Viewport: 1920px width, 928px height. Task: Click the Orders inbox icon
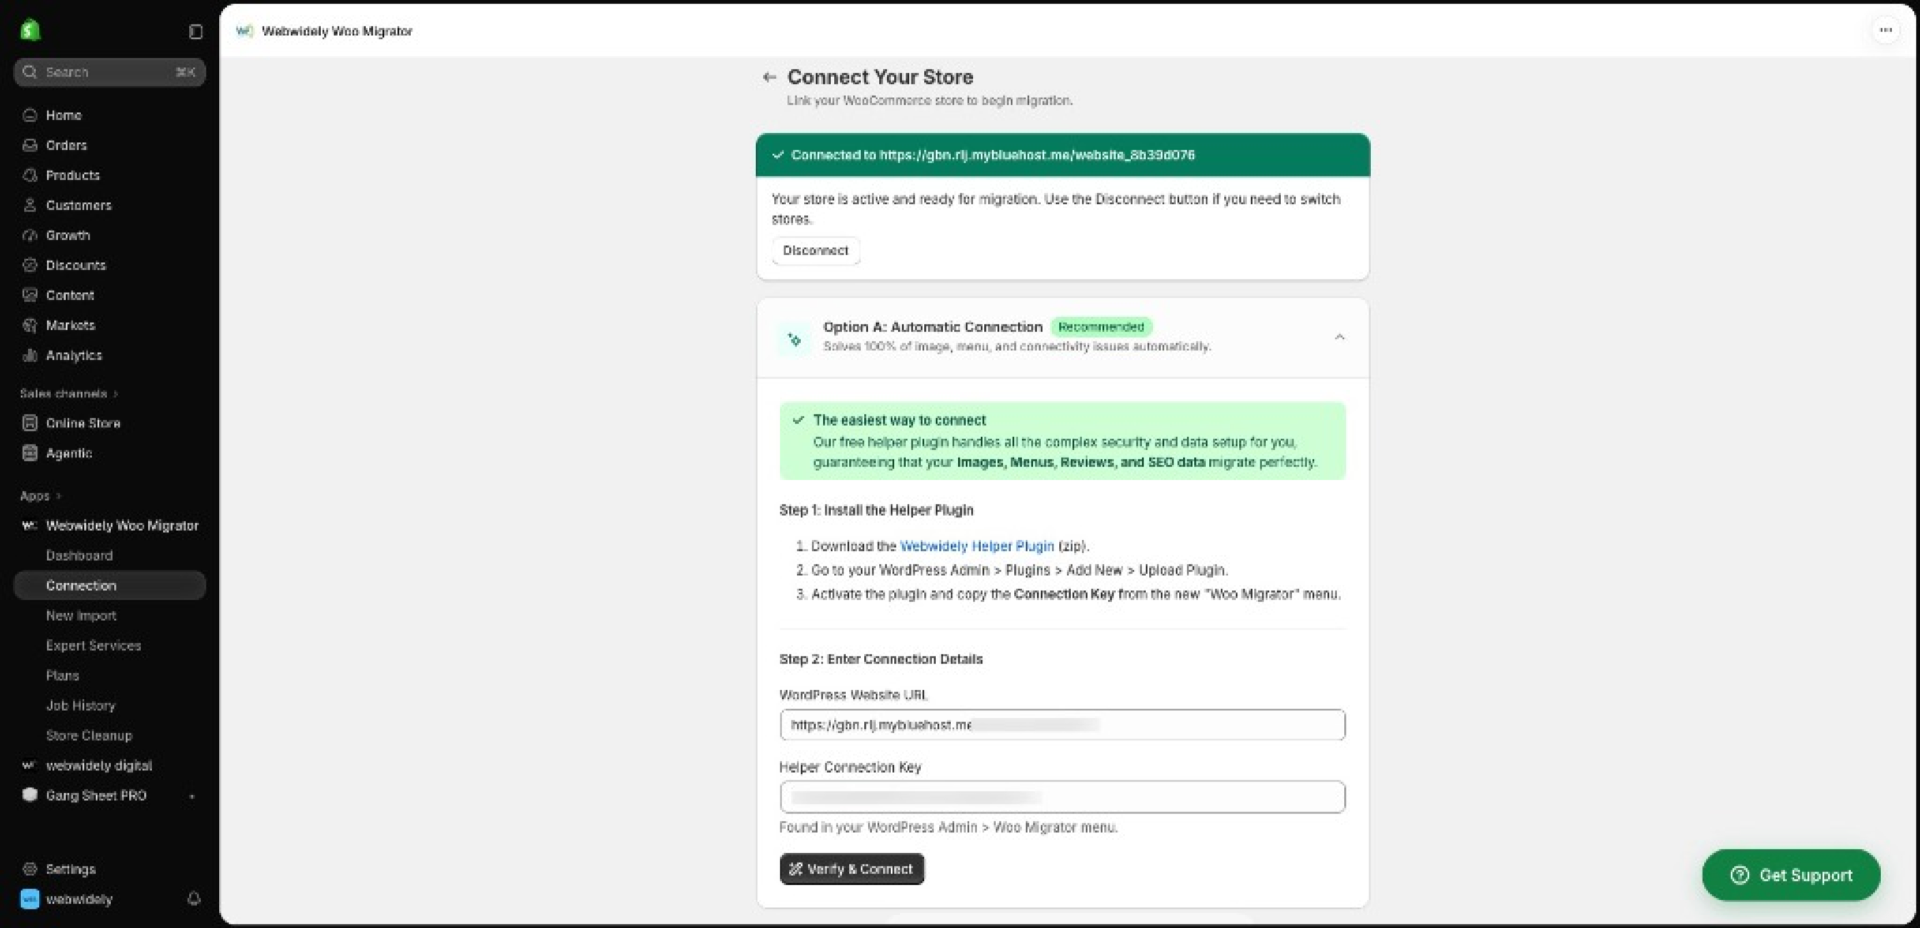click(x=30, y=145)
